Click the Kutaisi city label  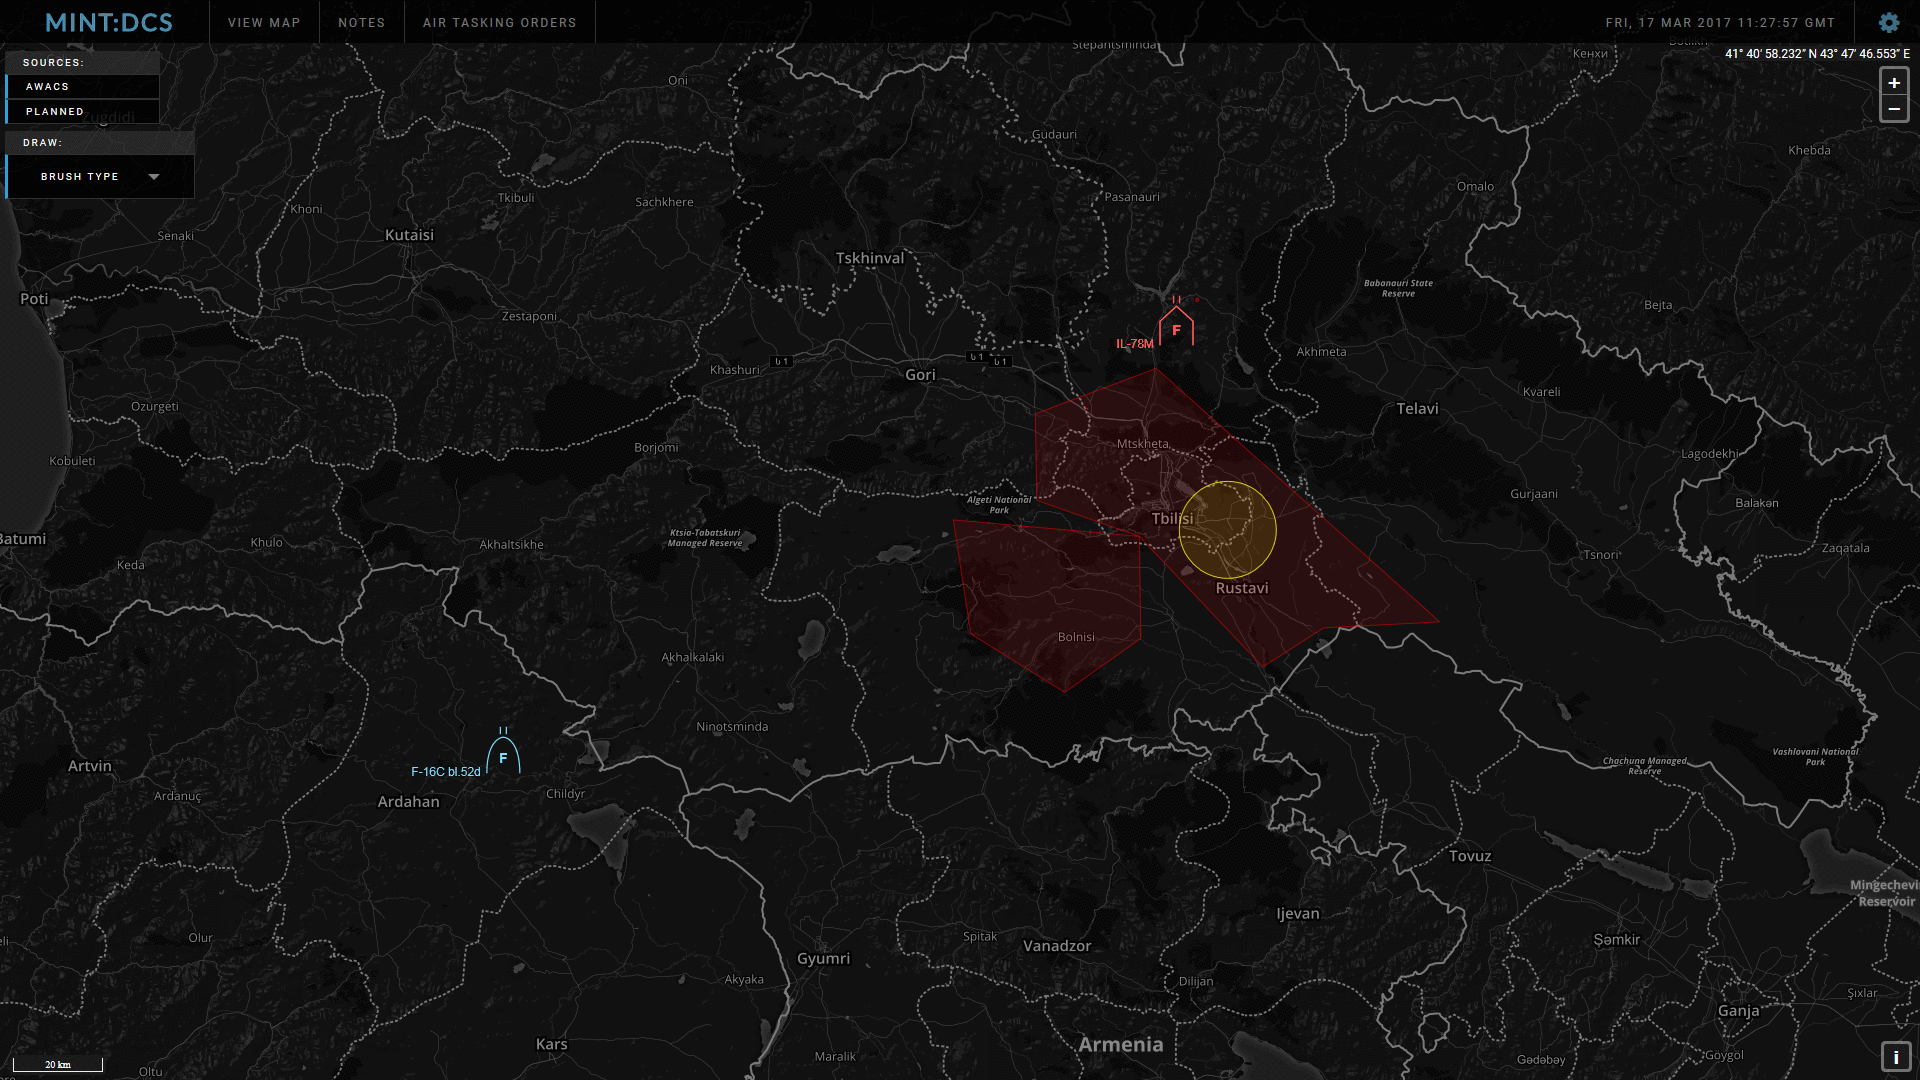coord(409,235)
